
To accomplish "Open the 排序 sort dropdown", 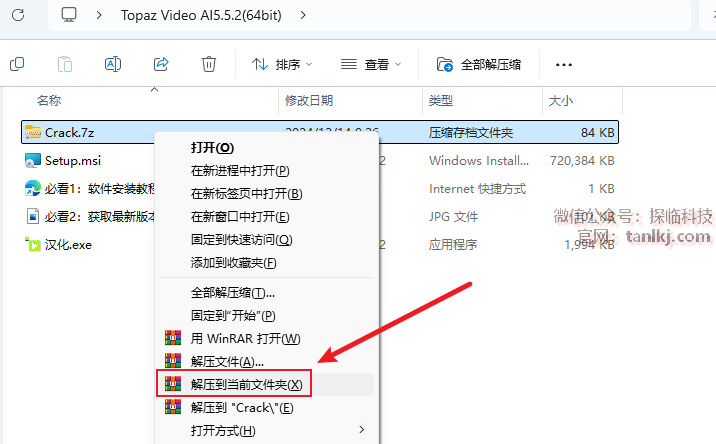I will 282,64.
